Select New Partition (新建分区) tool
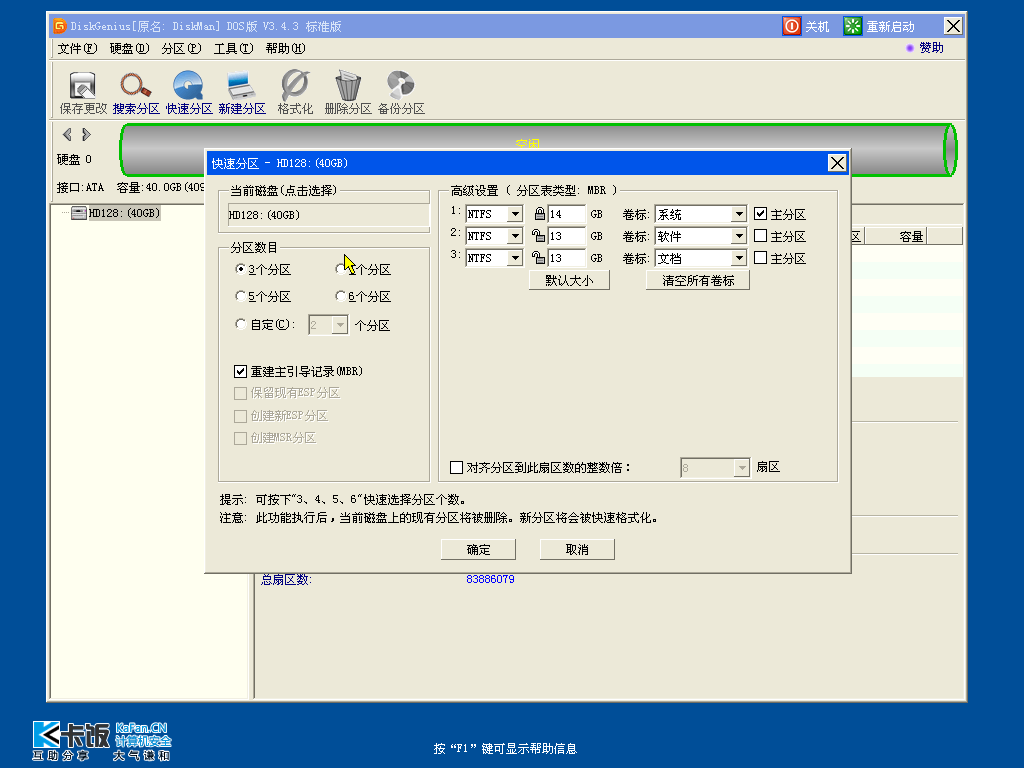Image resolution: width=1024 pixels, height=768 pixels. point(242,93)
